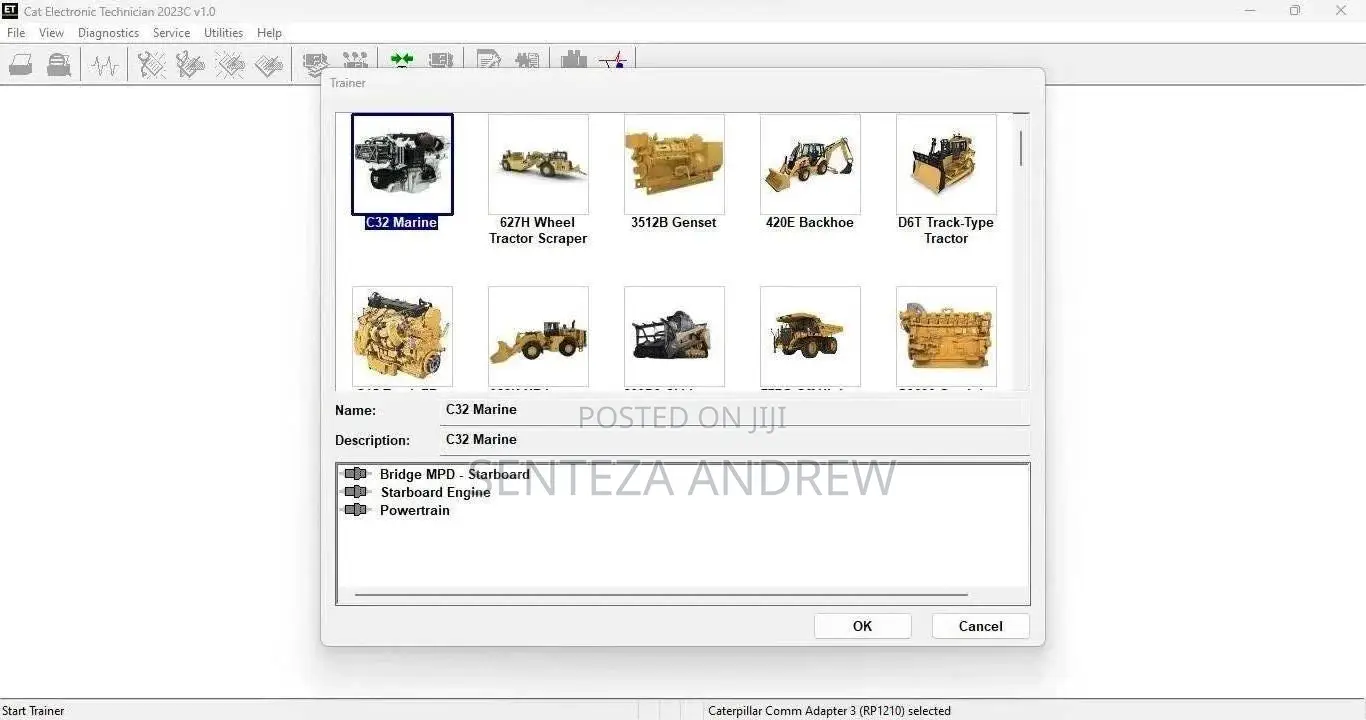Click the stacked-modules ECM summary icon
The image size is (1366, 720).
pyautogui.click(x=315, y=63)
